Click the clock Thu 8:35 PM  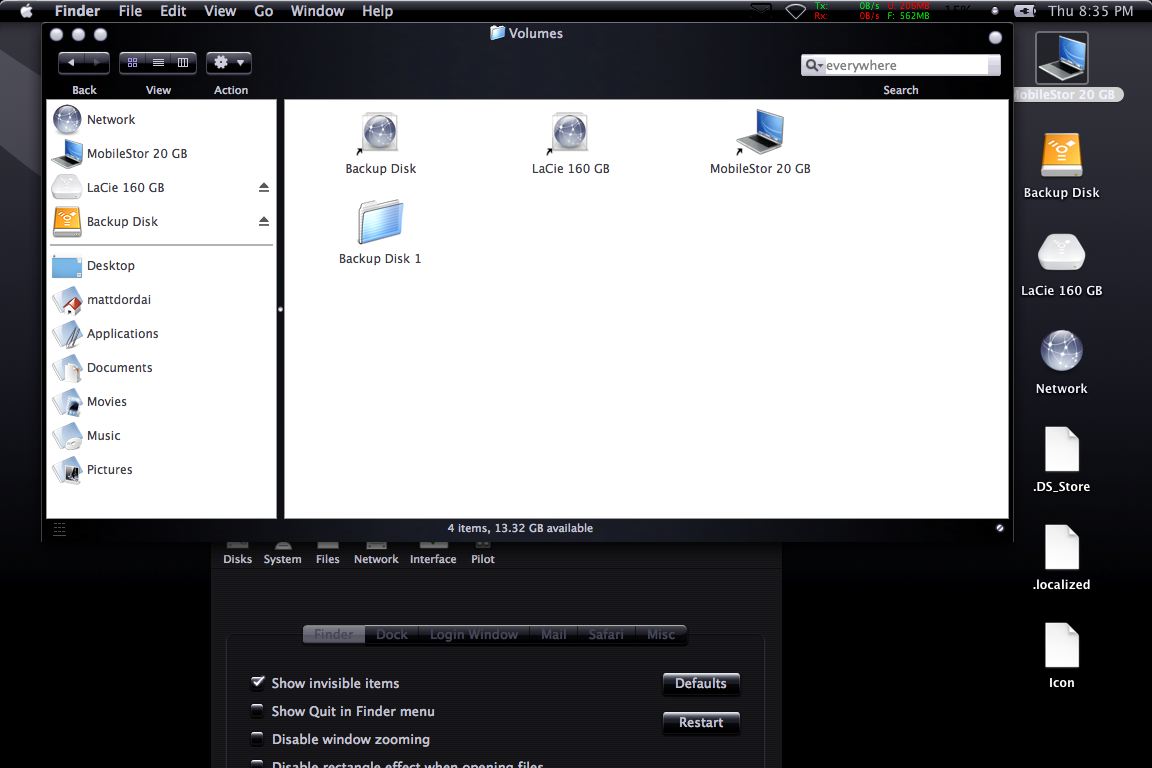coord(1090,11)
